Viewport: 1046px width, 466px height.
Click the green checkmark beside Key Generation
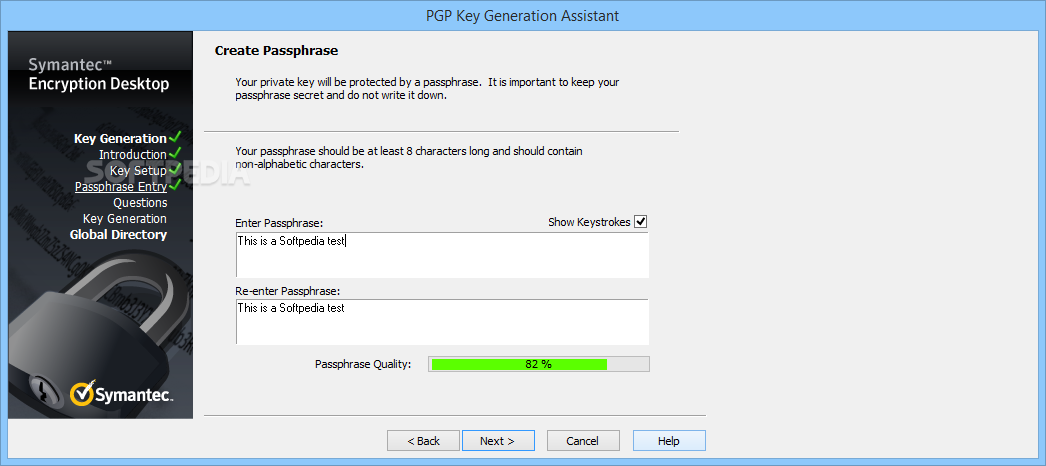pyautogui.click(x=175, y=137)
